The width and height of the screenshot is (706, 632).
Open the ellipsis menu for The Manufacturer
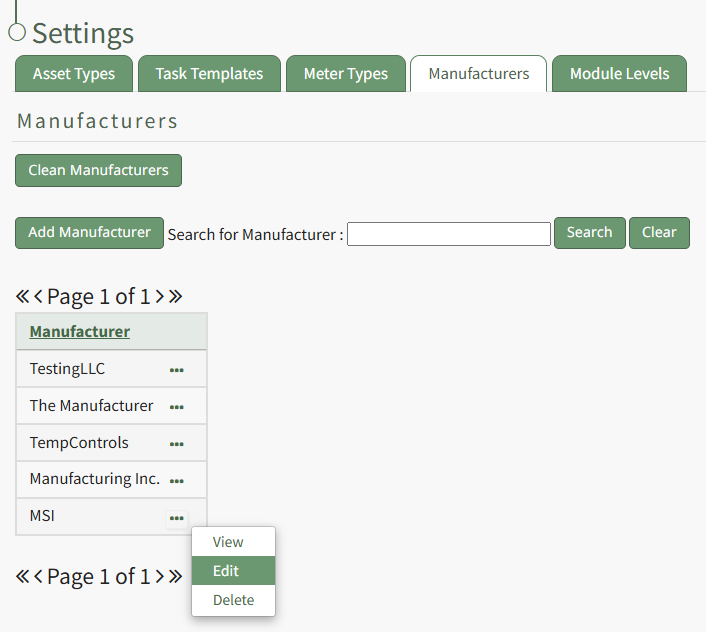pyautogui.click(x=177, y=407)
